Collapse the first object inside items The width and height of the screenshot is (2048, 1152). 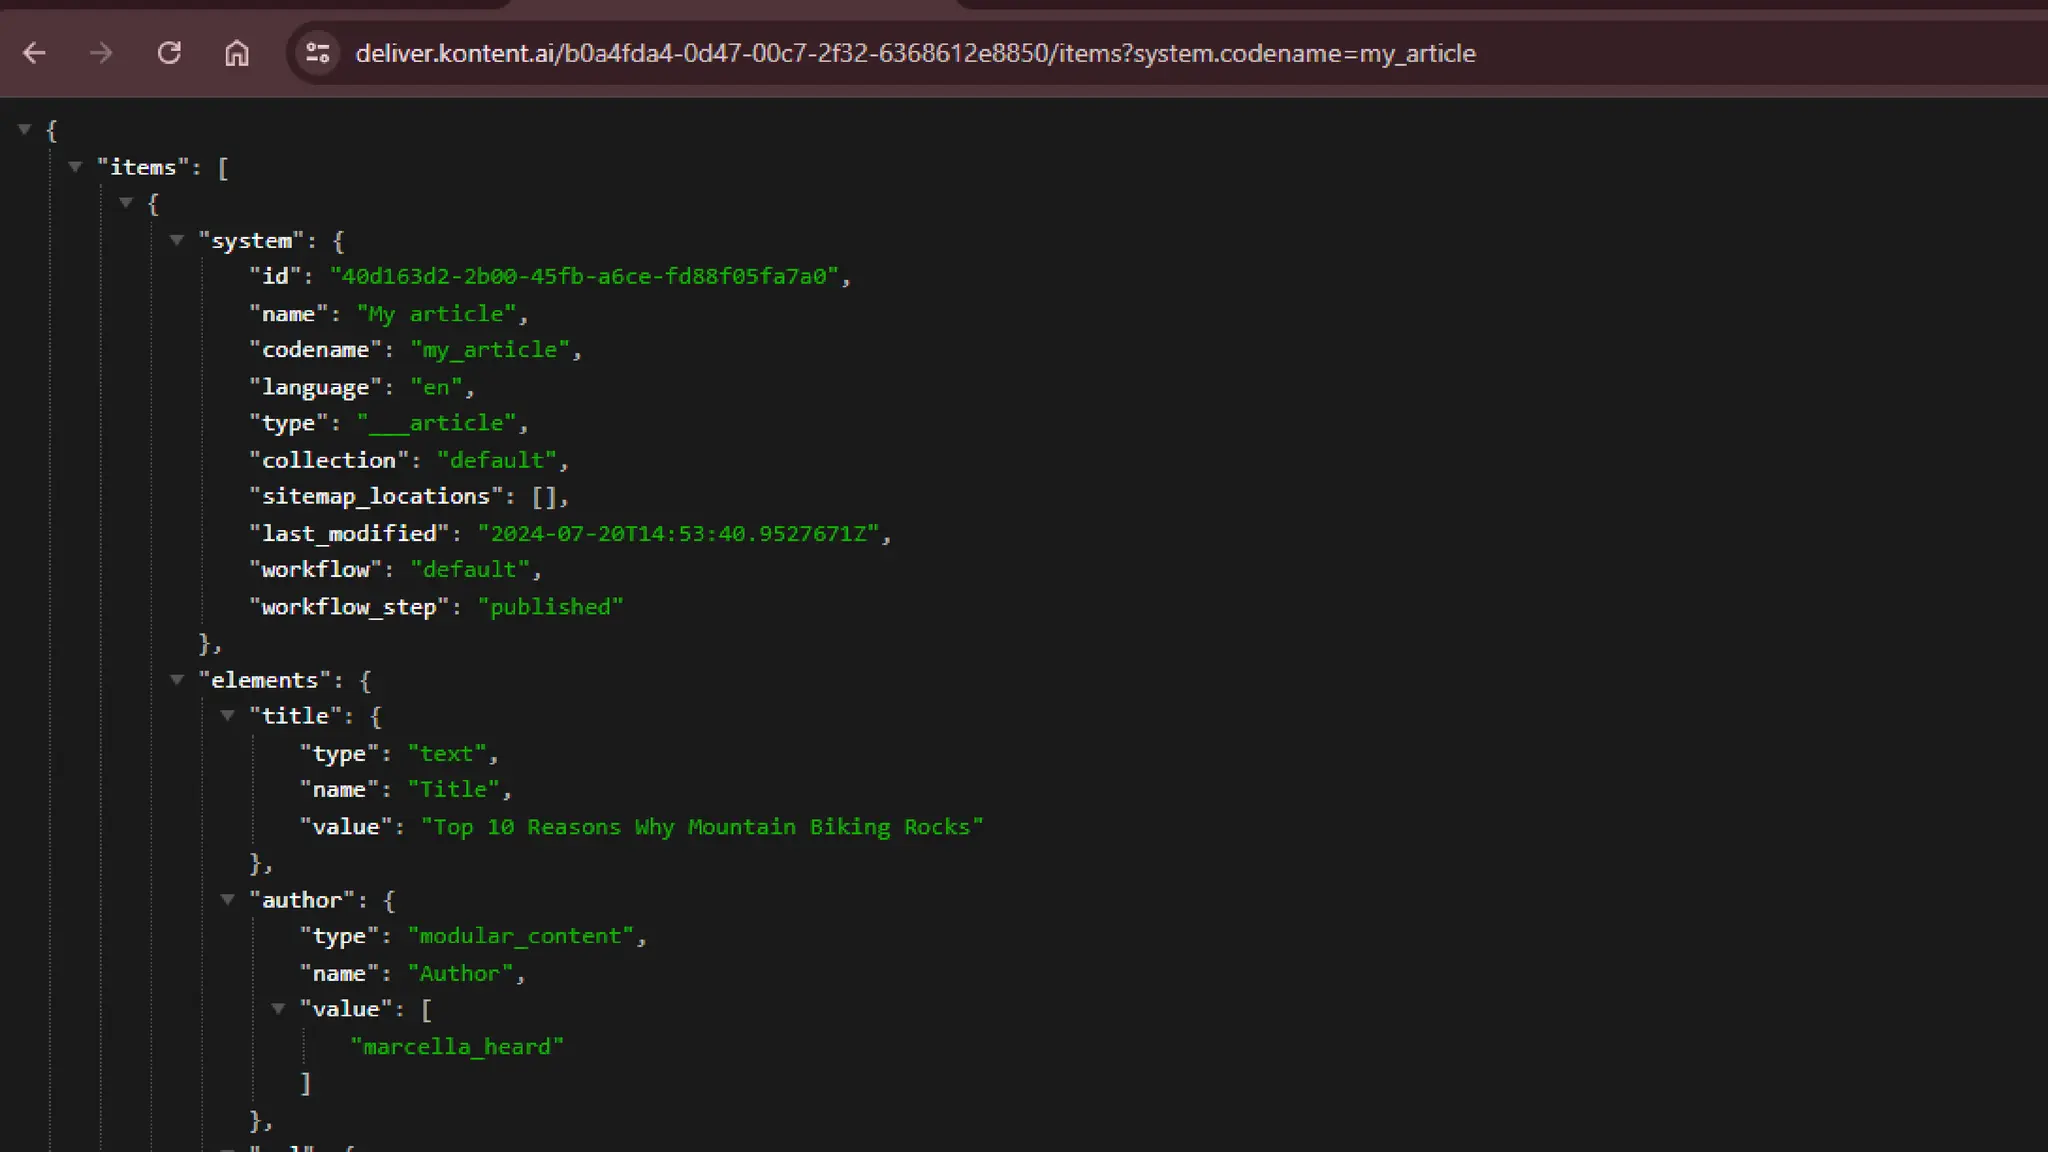pyautogui.click(x=126, y=203)
